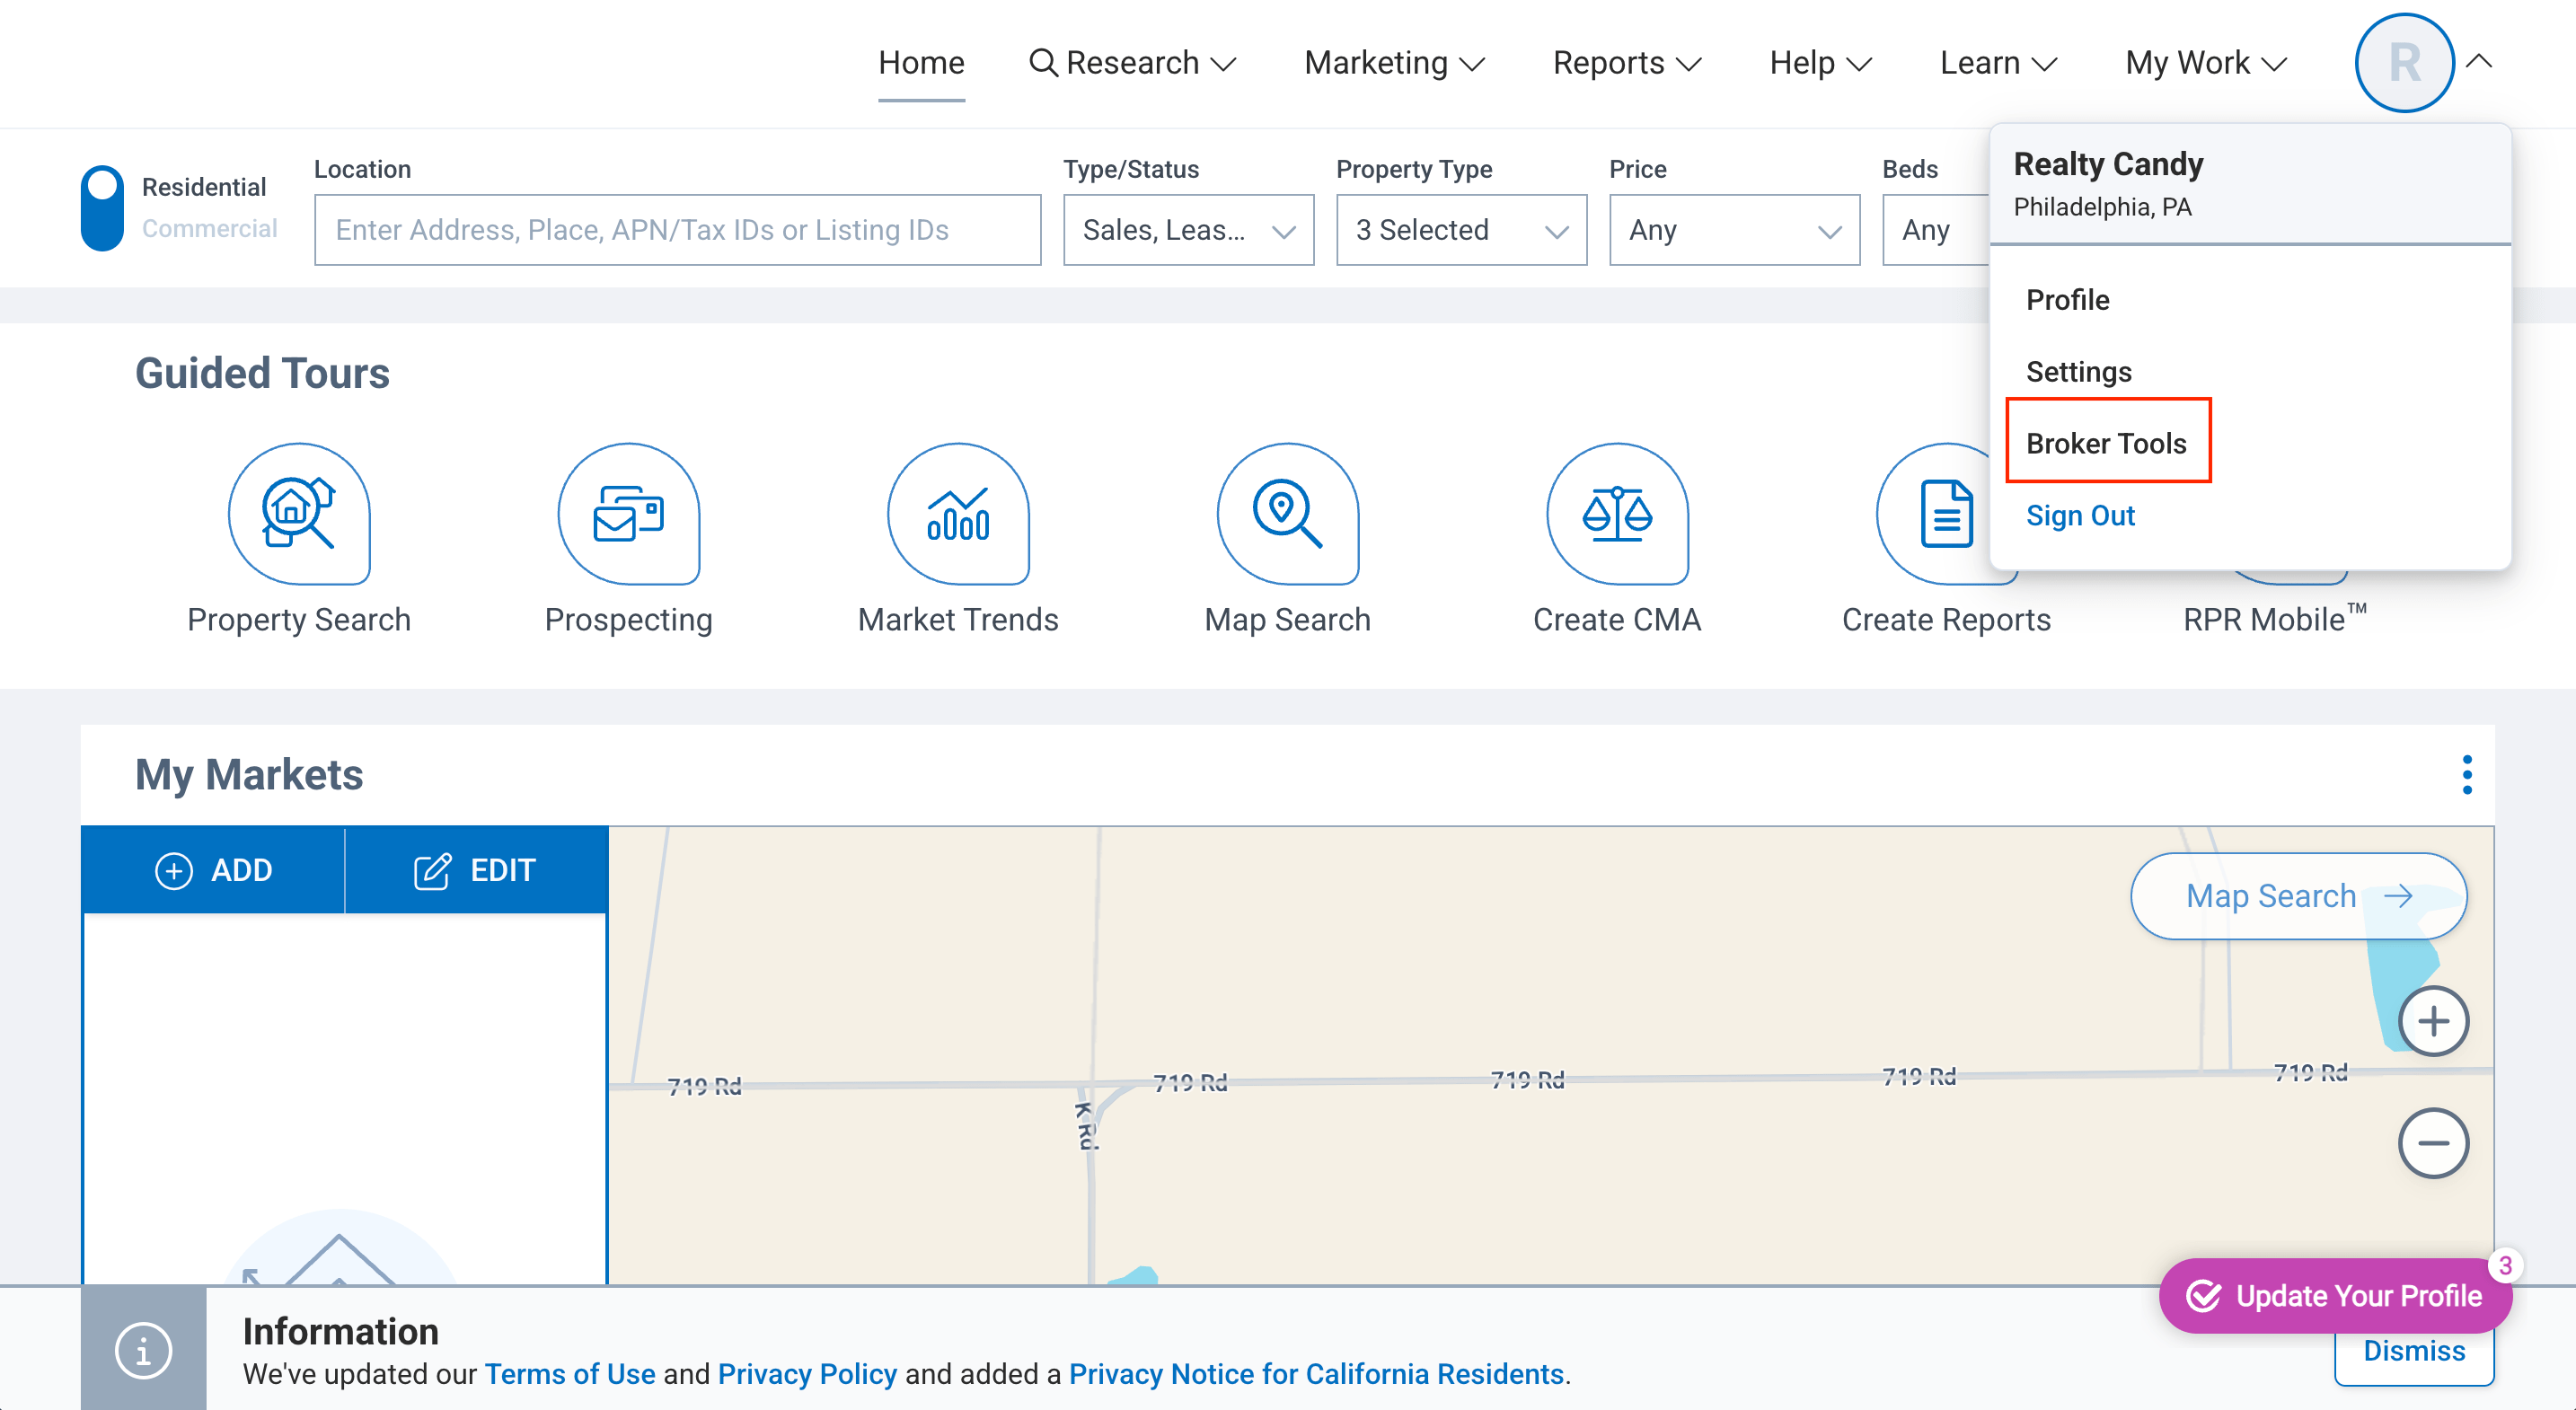Open the Prospecting guided tour icon

[x=628, y=514]
